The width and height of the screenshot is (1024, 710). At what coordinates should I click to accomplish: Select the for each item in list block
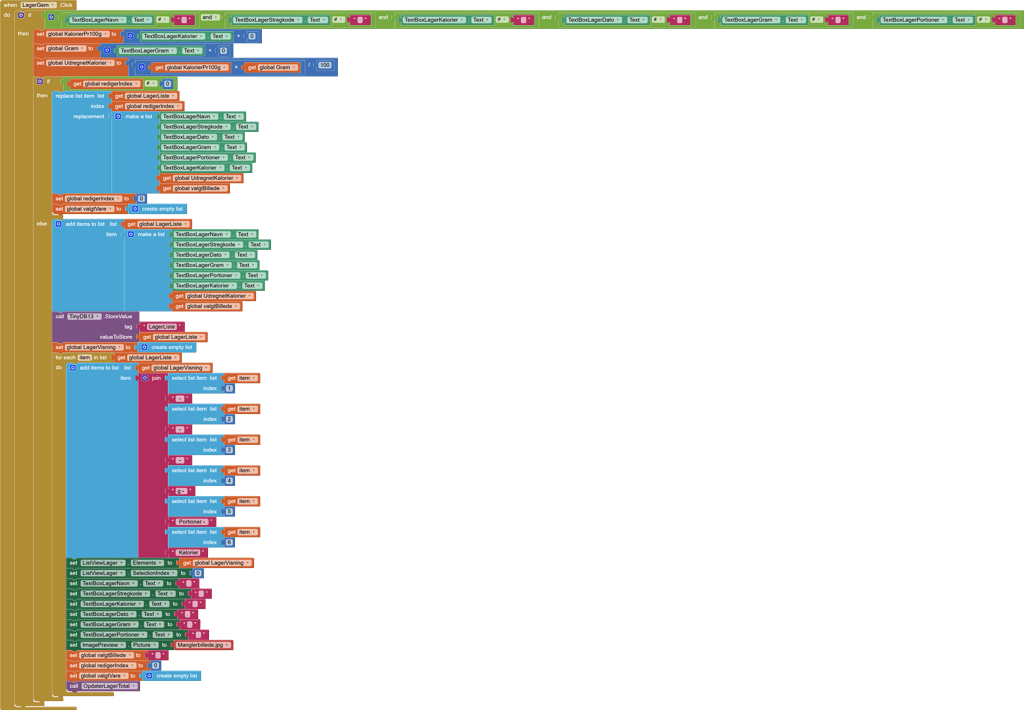63,357
